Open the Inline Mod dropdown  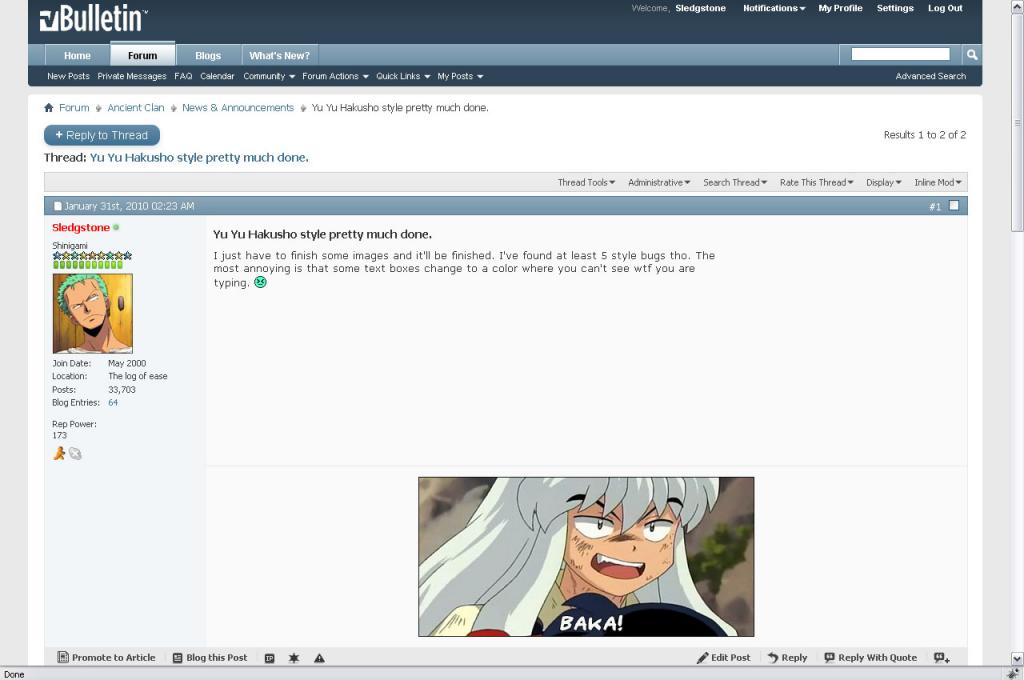click(938, 183)
